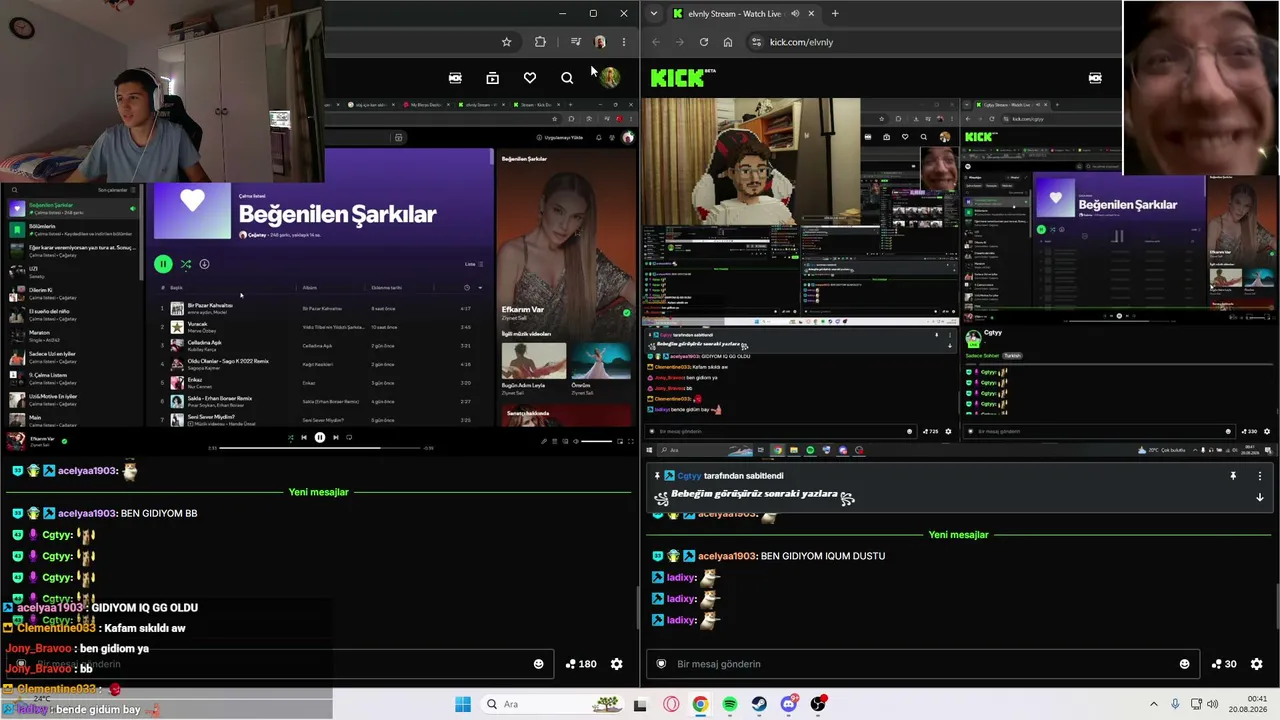1280x720 pixels.
Task: Search the Spotify library sidebar
Action: pos(15,190)
